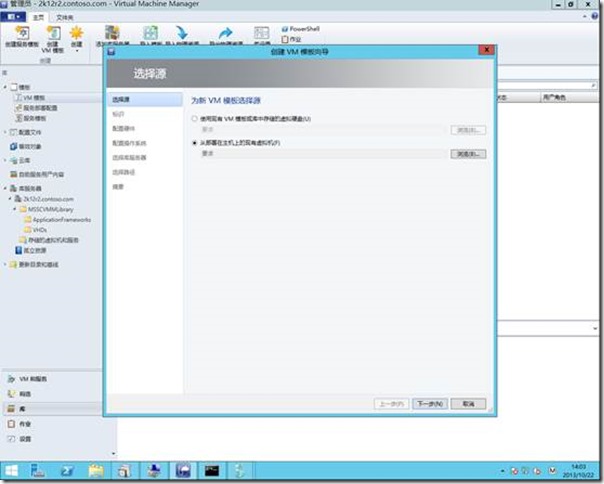Click the Create VM Template ribbon icon
Screen dimensions: 604x484
point(53,39)
